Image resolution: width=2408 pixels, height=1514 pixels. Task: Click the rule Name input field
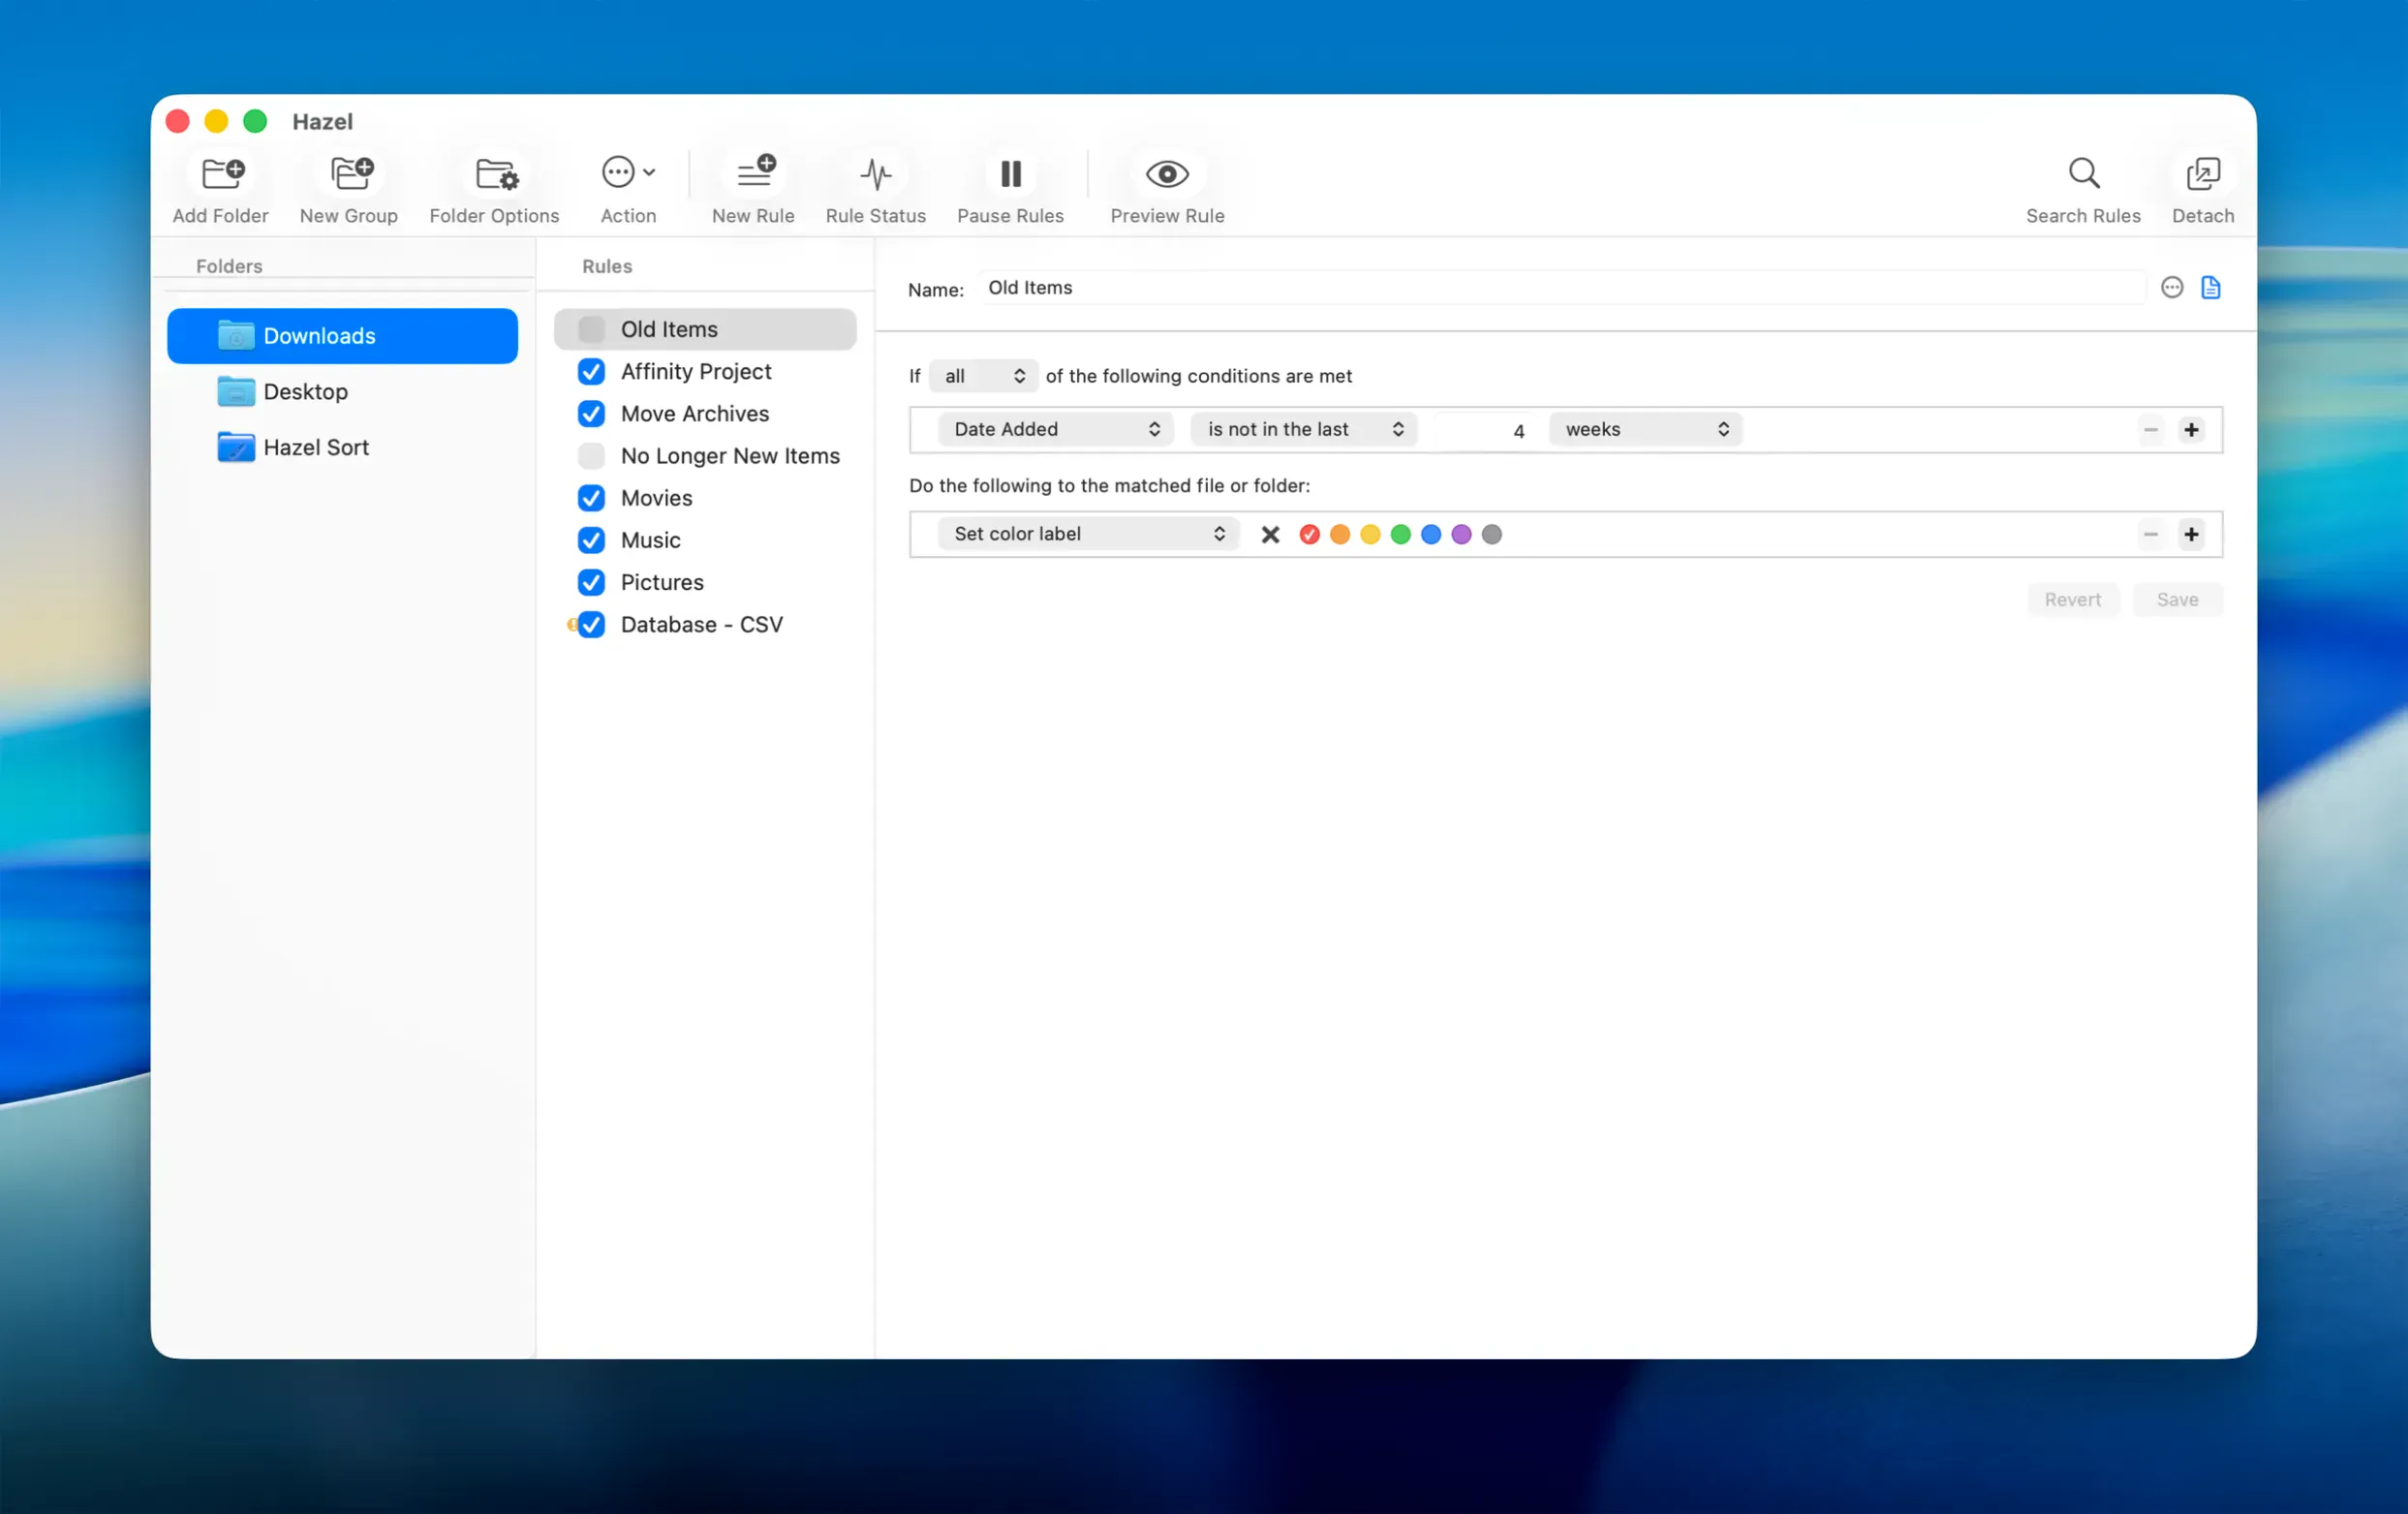pos(1562,288)
